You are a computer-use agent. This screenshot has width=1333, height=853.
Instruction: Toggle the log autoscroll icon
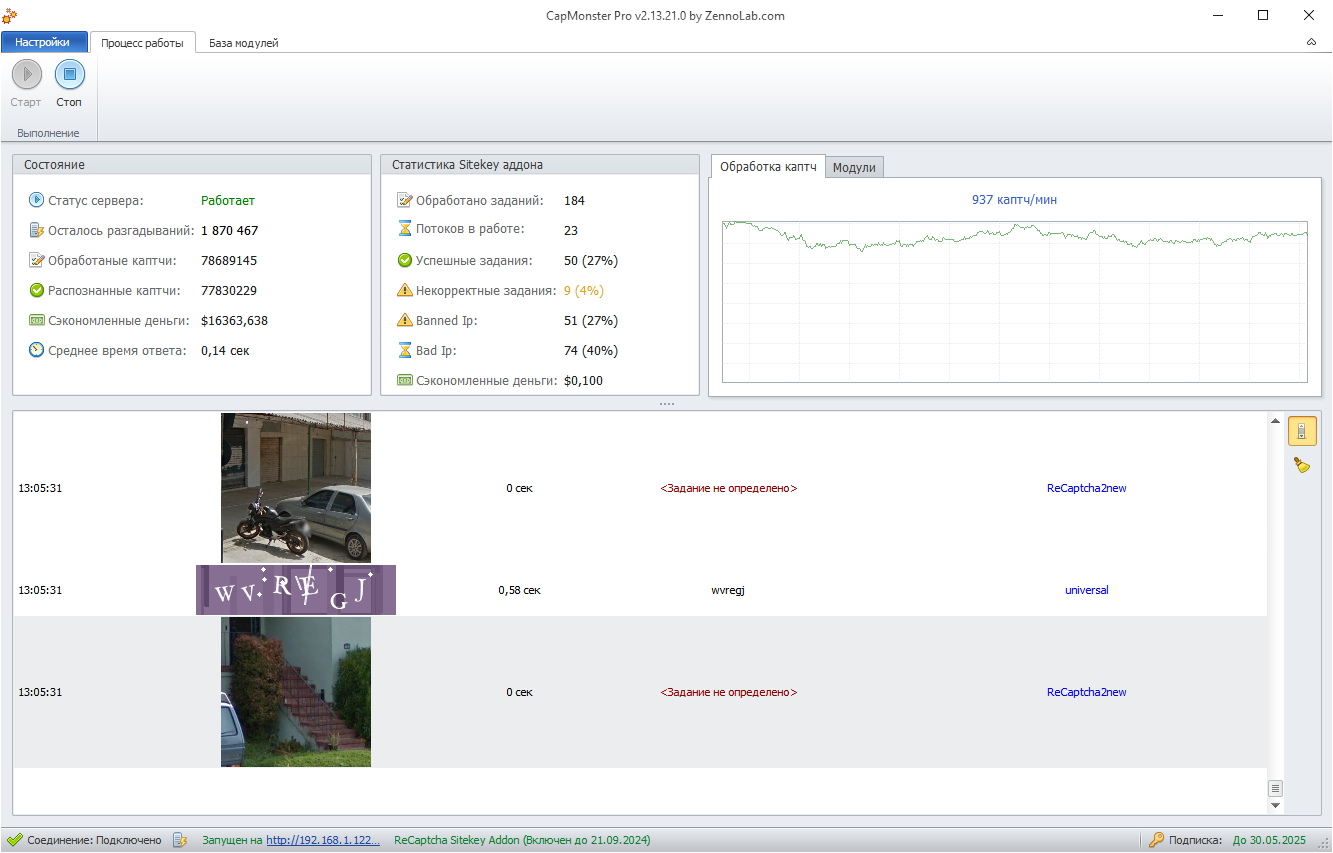pyautogui.click(x=1301, y=431)
